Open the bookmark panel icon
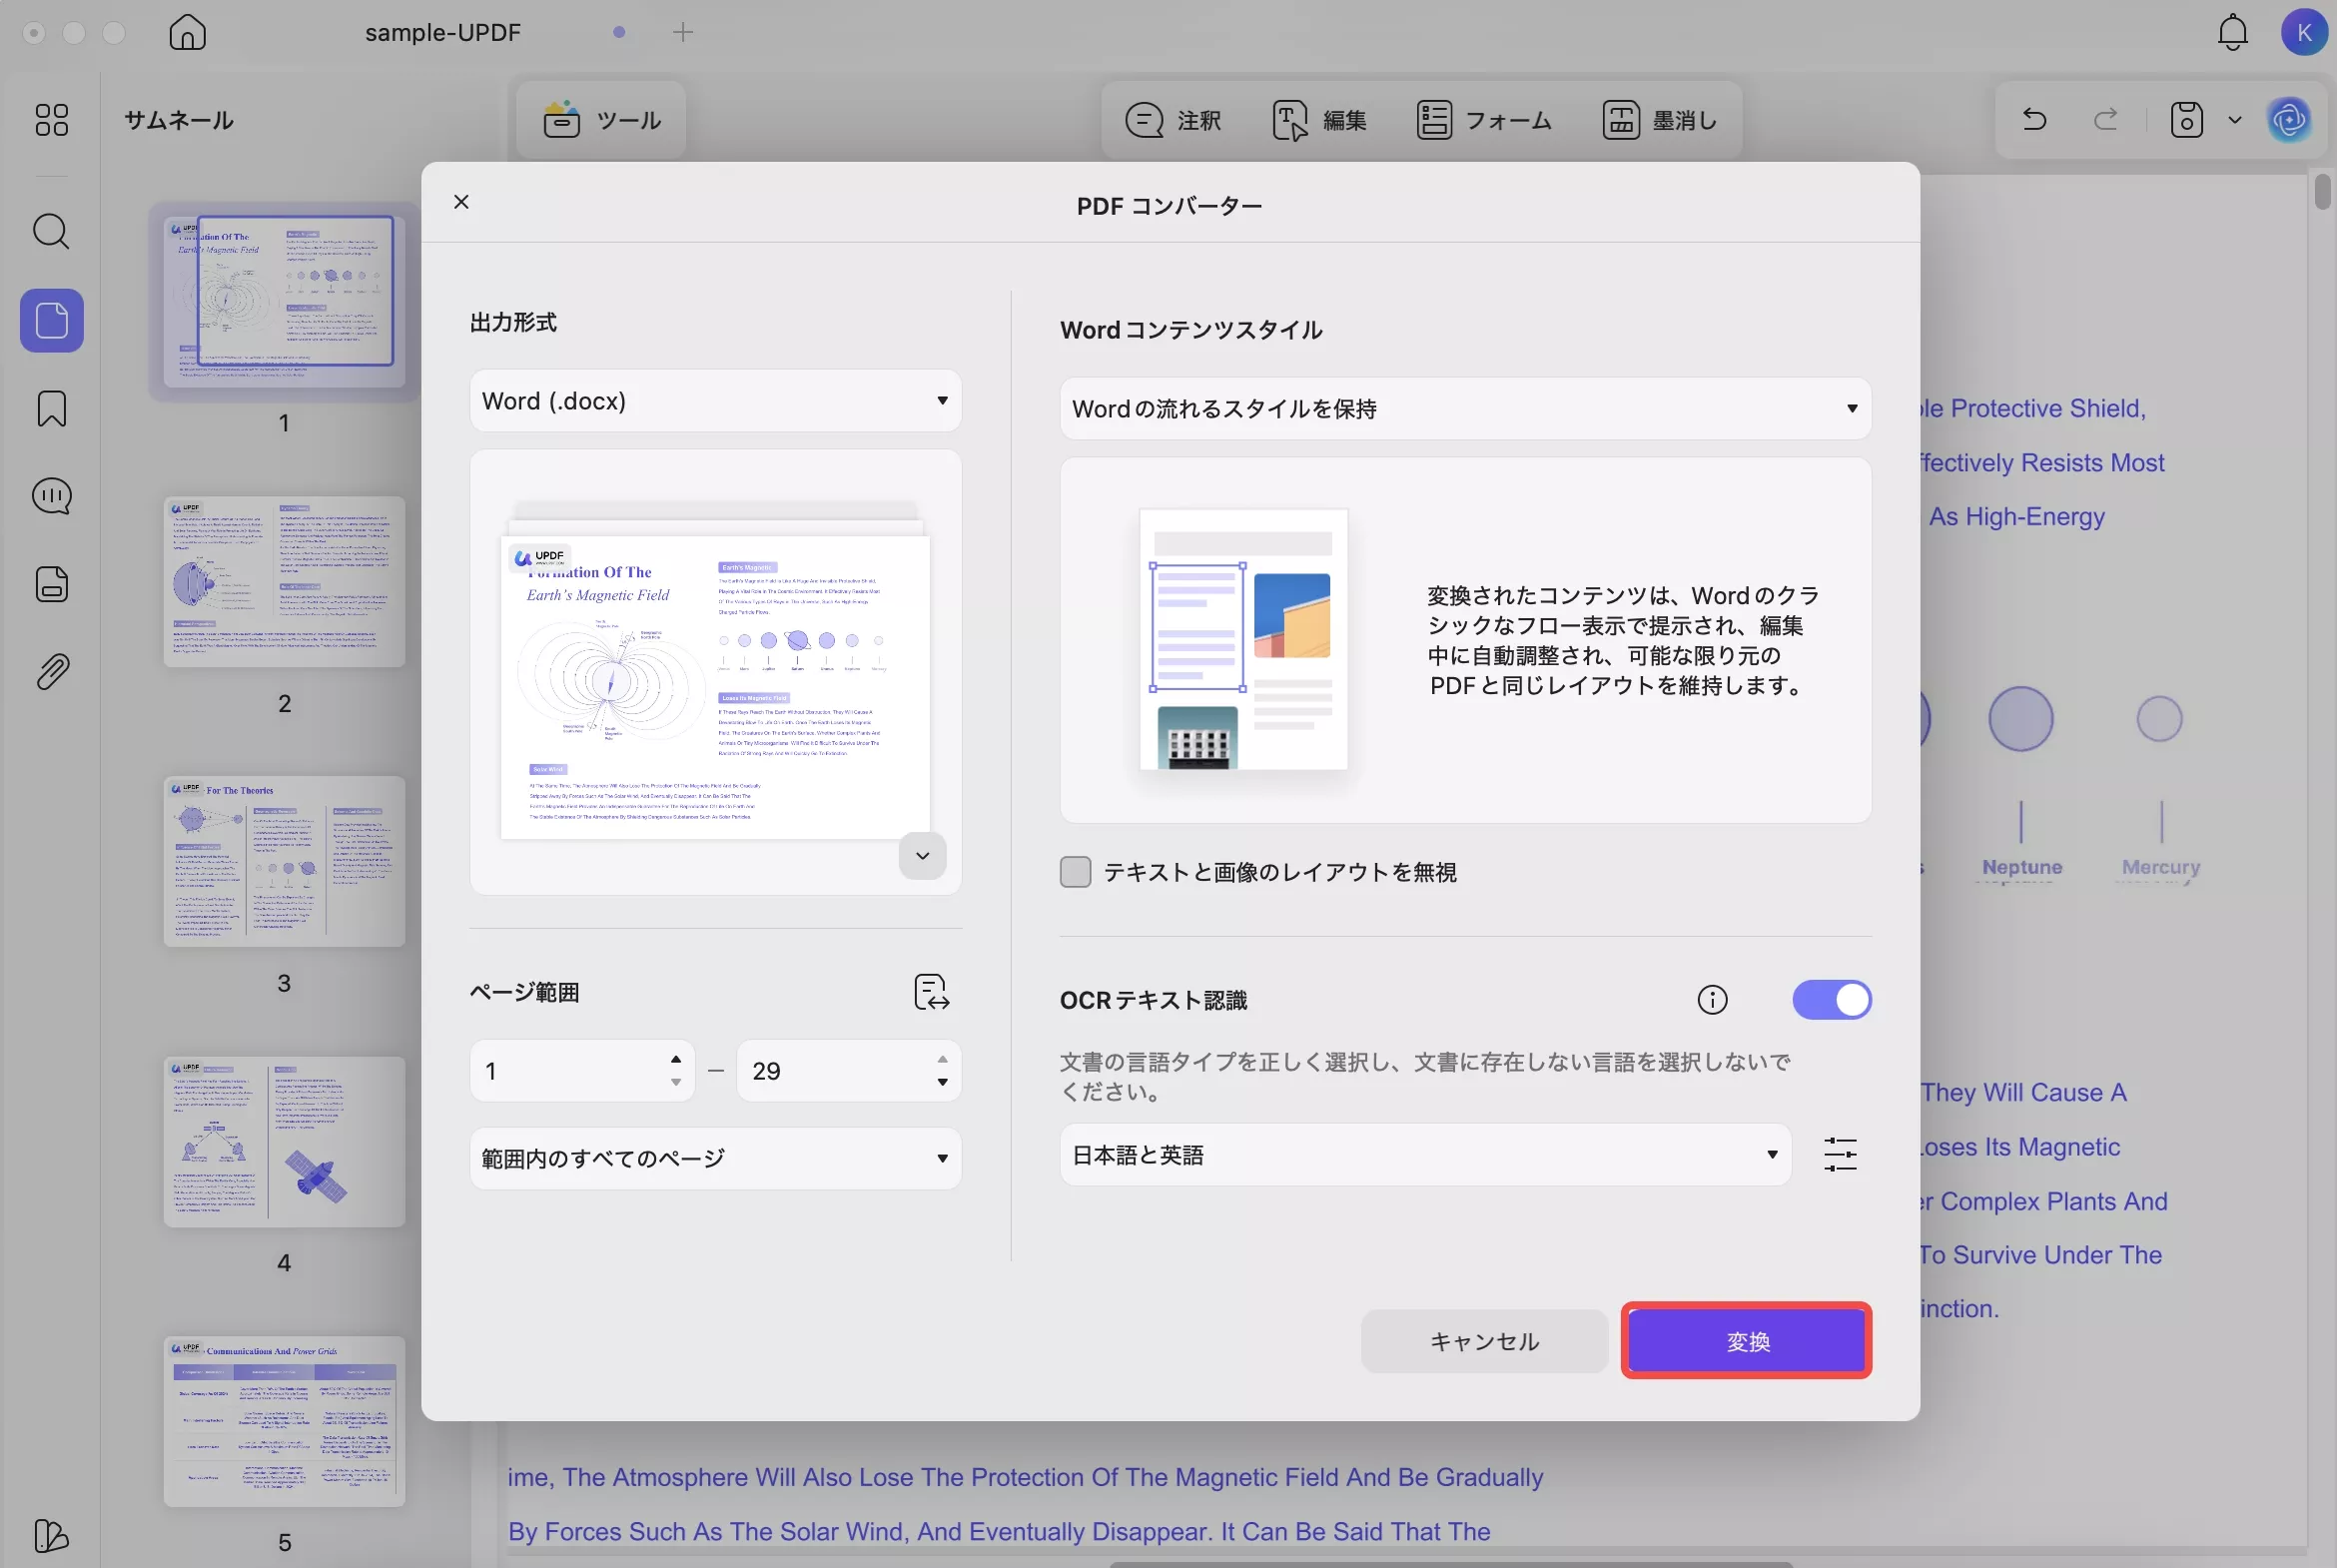This screenshot has width=2337, height=1568. point(51,408)
